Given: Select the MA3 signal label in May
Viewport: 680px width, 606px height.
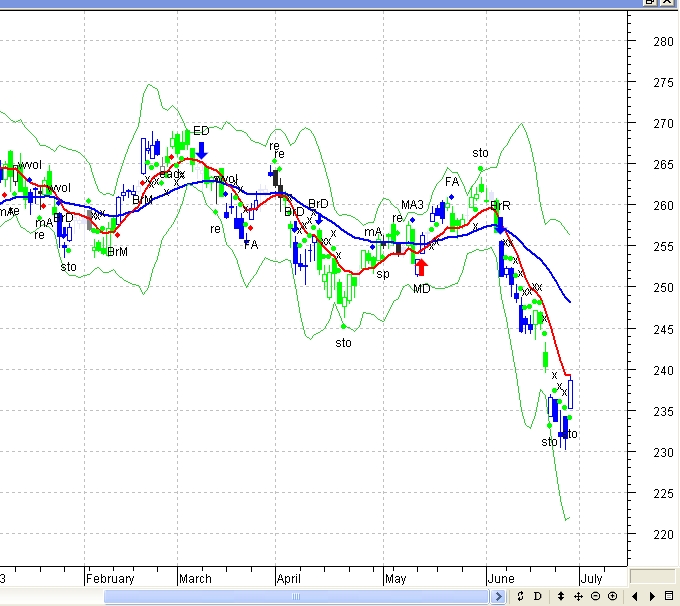Looking at the screenshot, I should click(412, 205).
